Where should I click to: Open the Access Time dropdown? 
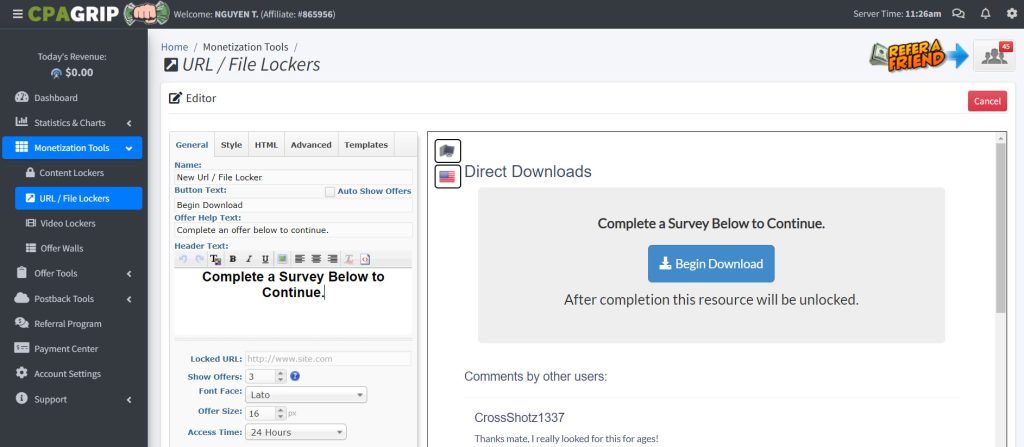pos(296,432)
